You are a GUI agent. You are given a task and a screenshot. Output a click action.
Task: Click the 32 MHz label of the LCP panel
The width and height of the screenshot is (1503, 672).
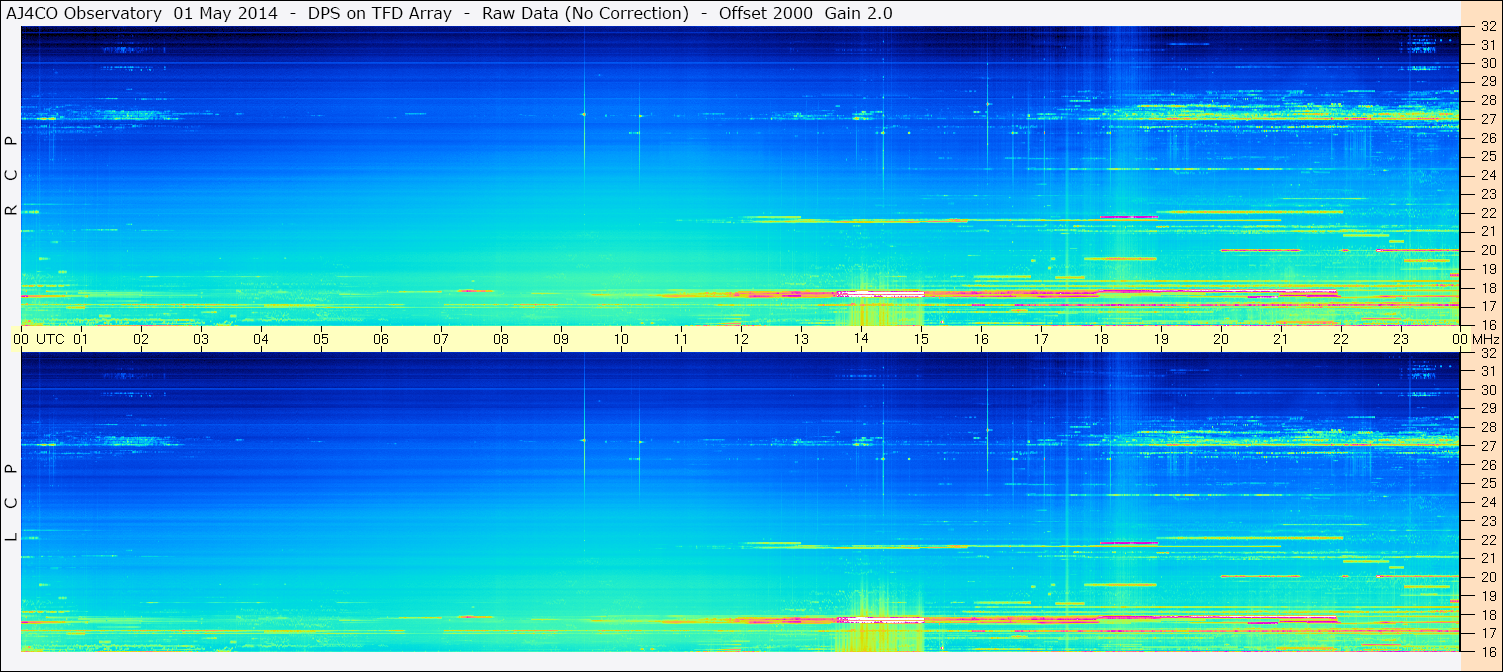coord(1488,353)
